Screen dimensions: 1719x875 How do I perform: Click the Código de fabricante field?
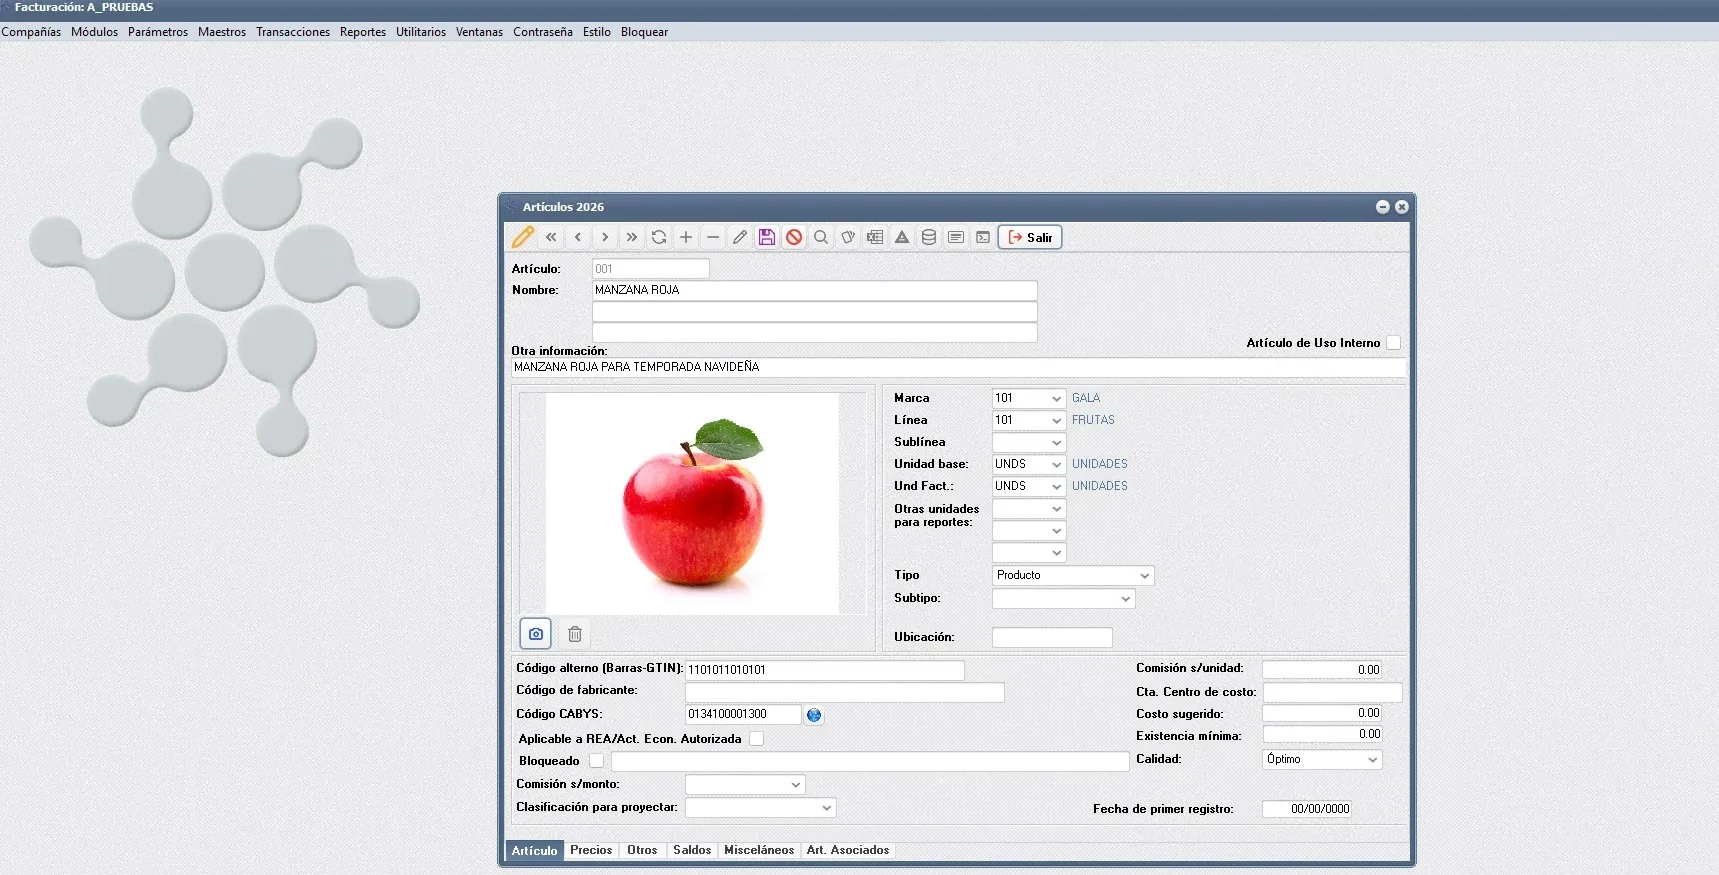(x=844, y=692)
